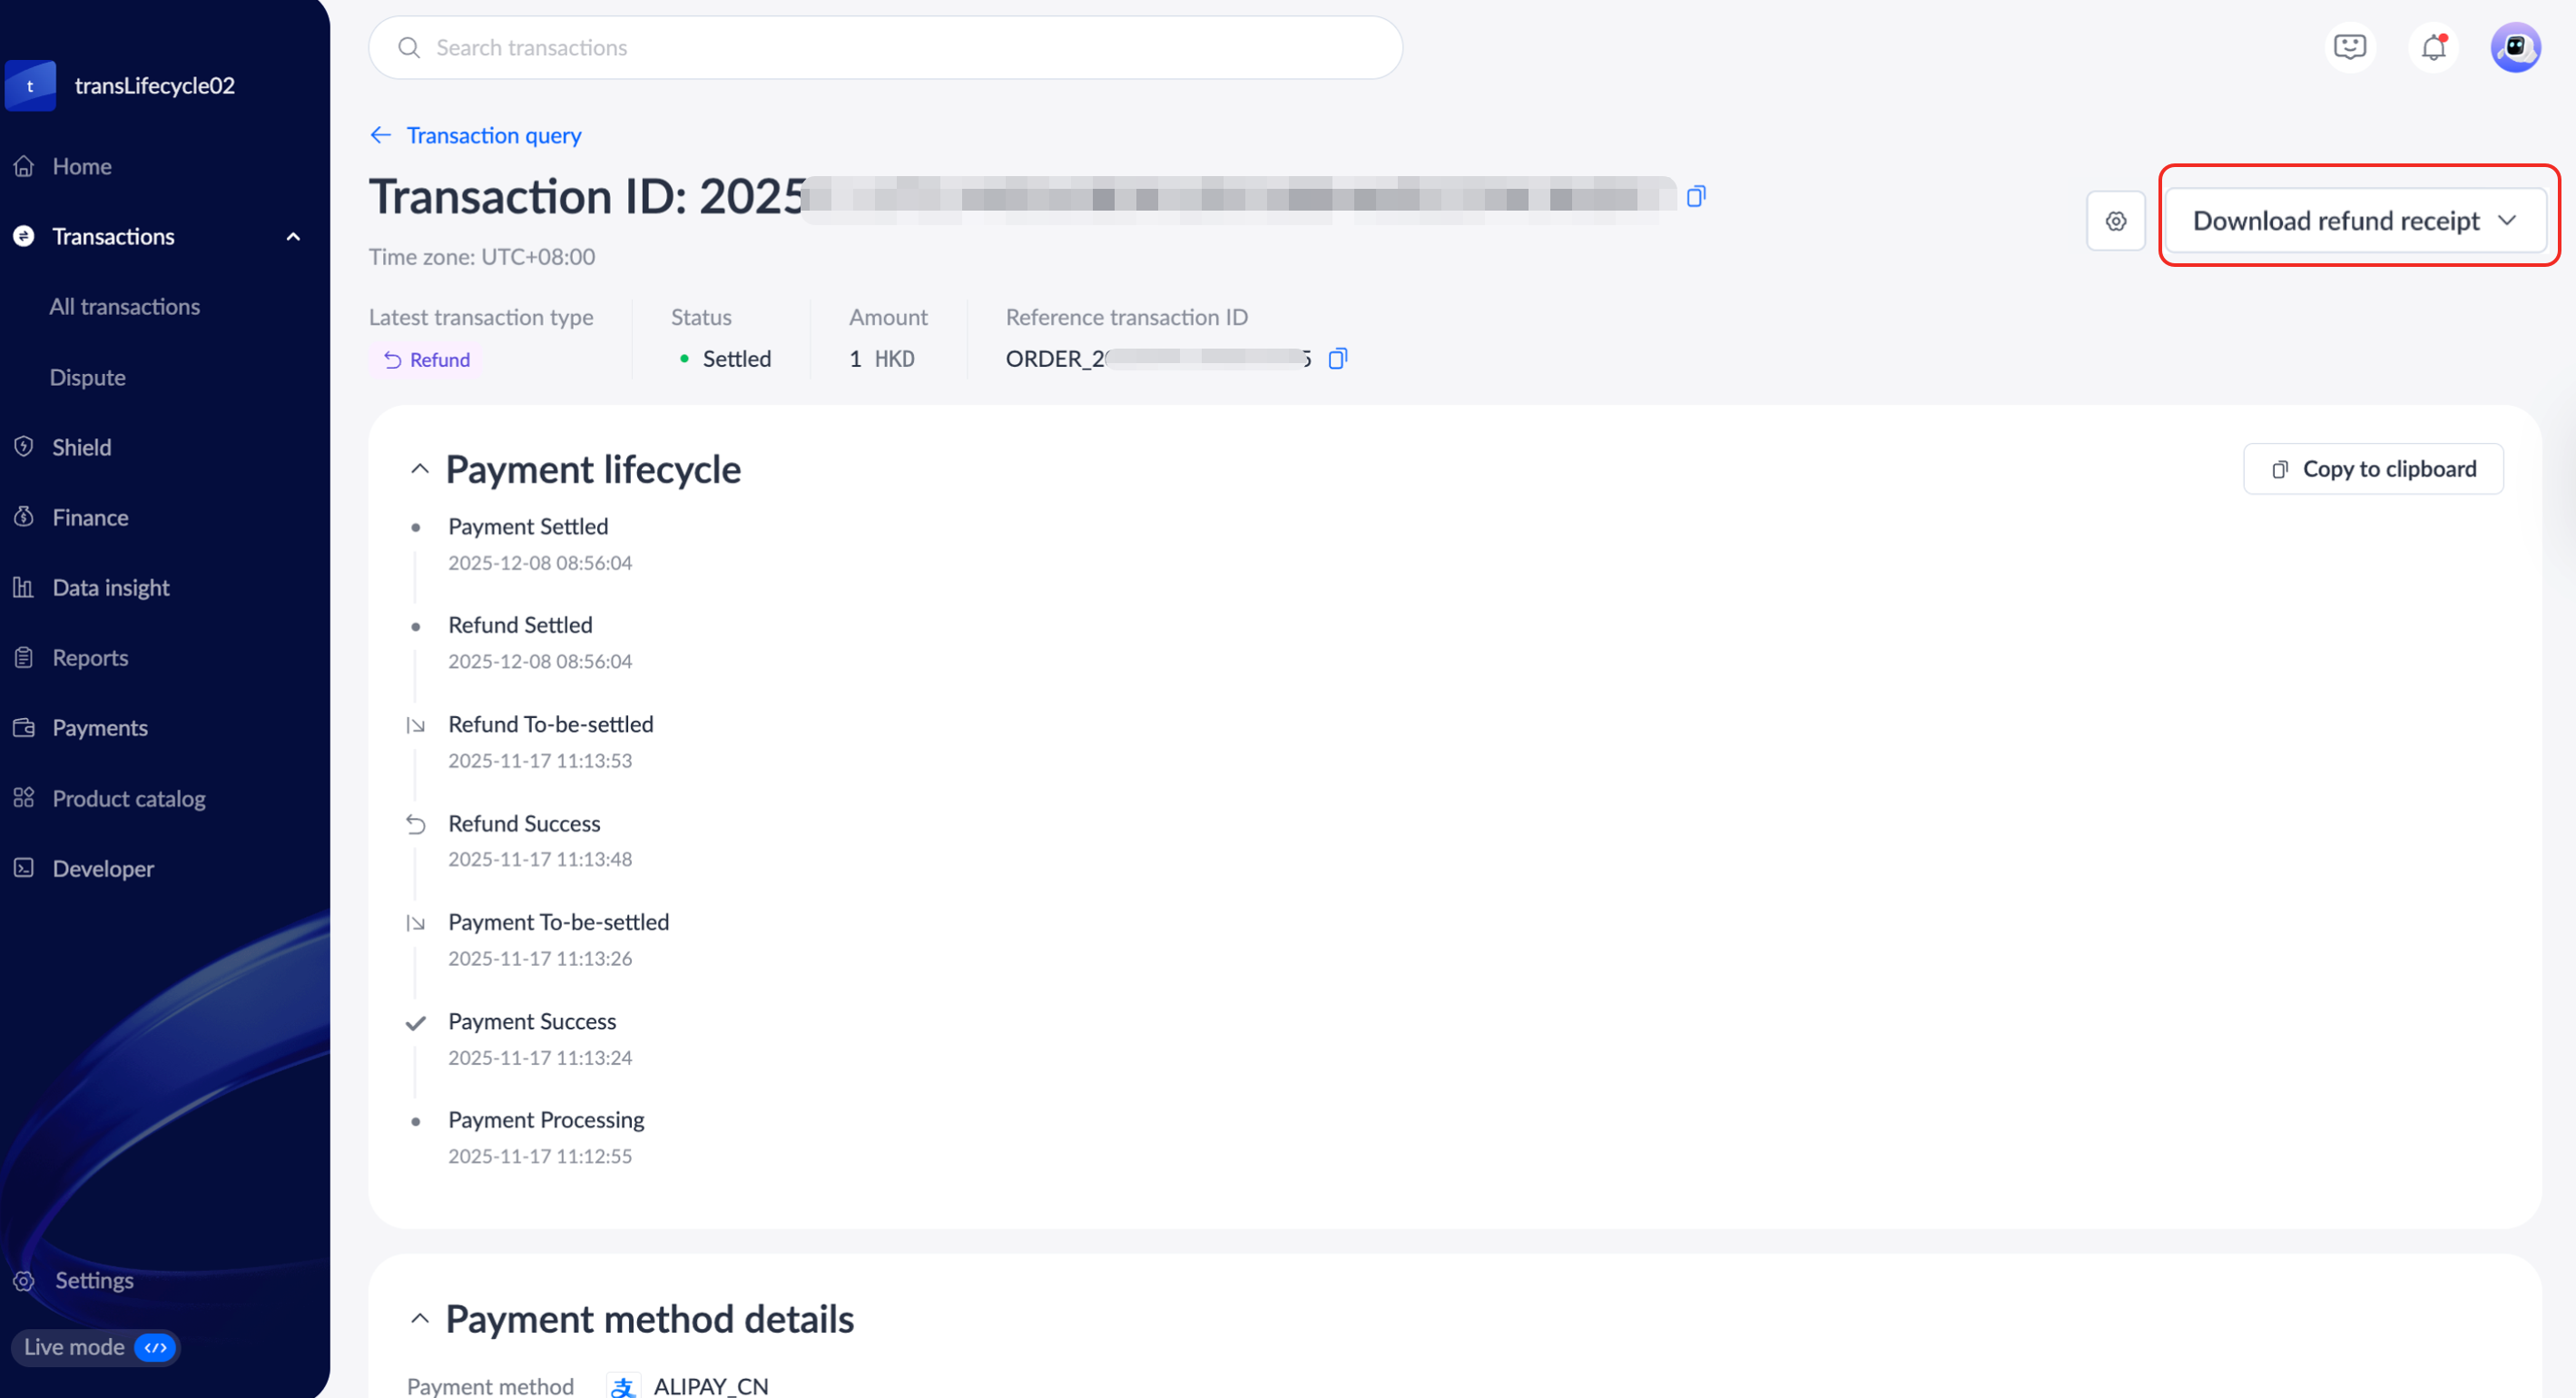Go to Dispute in sidebar

(x=88, y=377)
